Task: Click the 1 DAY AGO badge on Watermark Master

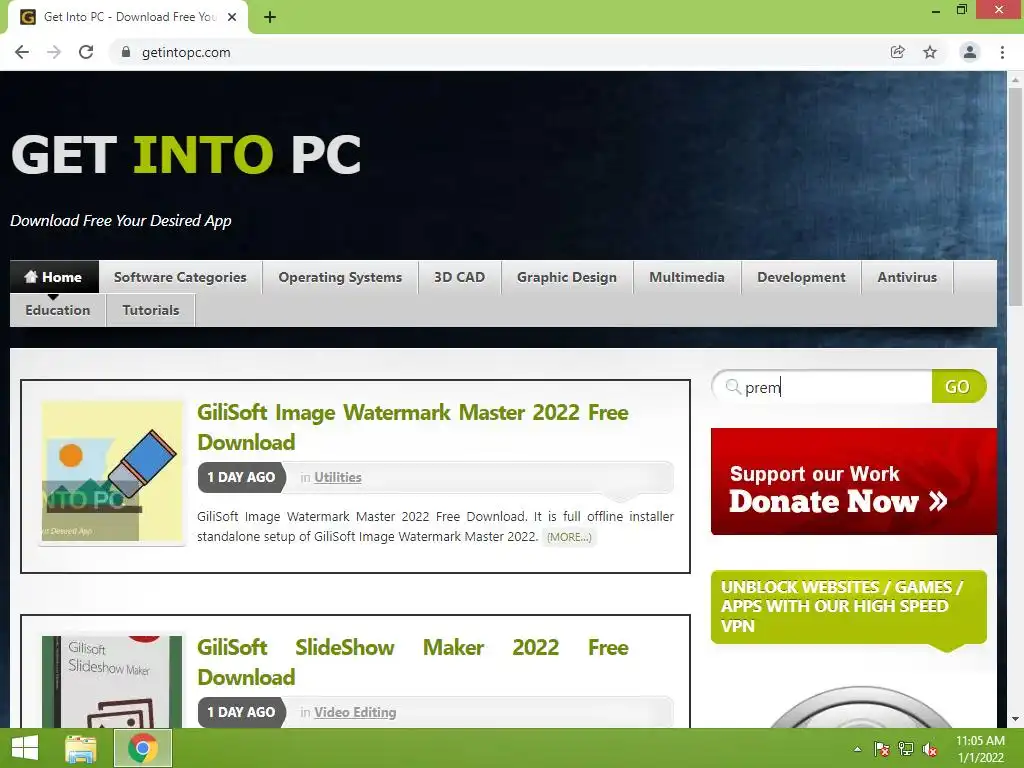Action: pyautogui.click(x=242, y=477)
